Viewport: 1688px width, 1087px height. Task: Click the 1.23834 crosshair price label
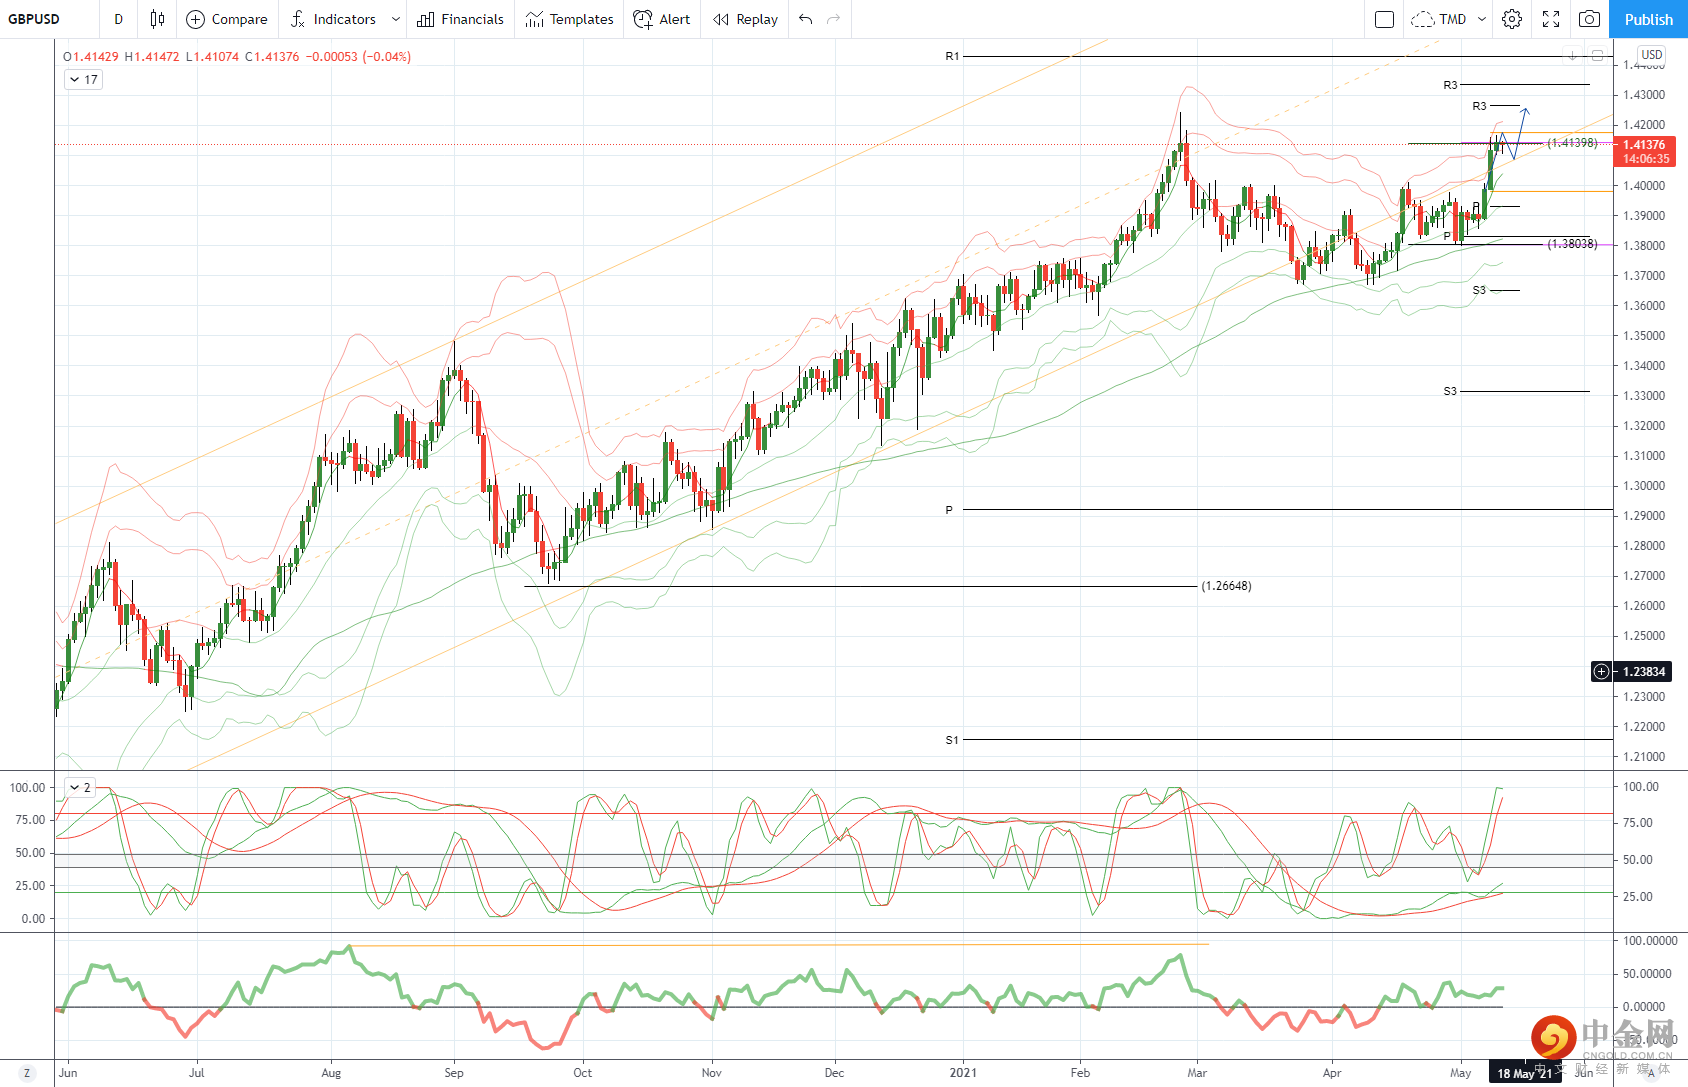1644,672
